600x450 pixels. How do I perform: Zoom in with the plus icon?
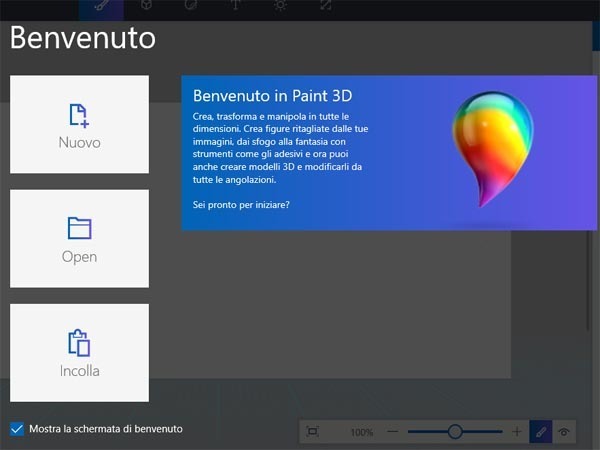click(517, 432)
